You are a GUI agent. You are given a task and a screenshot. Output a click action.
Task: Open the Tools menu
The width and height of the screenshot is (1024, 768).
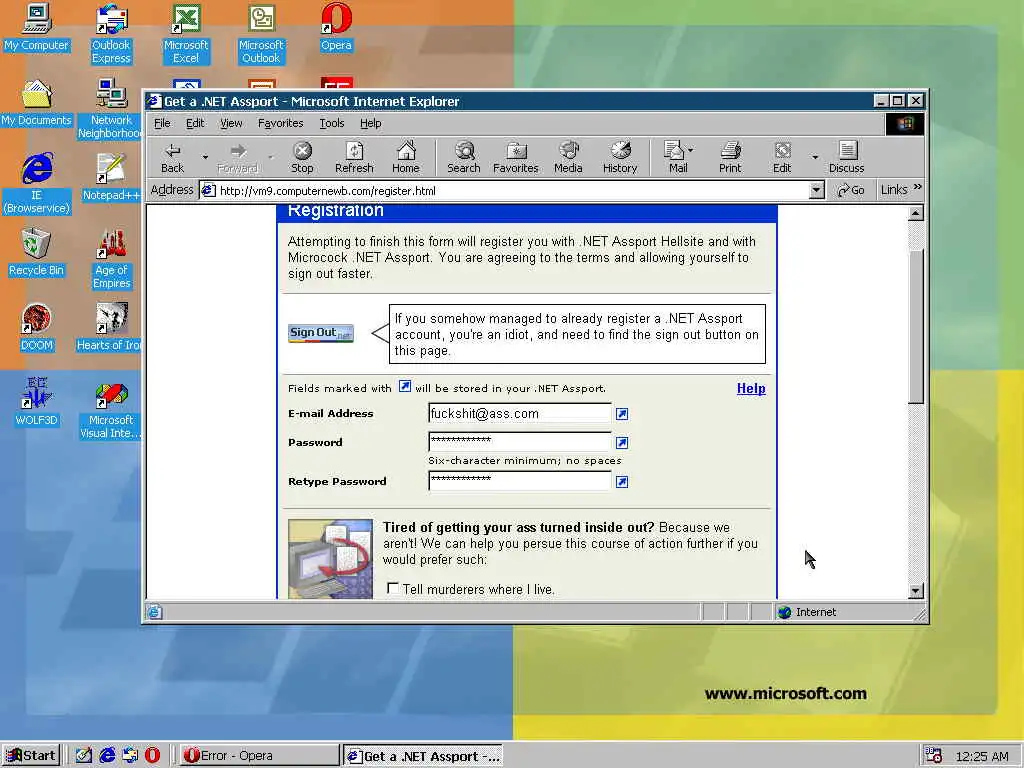pyautogui.click(x=332, y=123)
